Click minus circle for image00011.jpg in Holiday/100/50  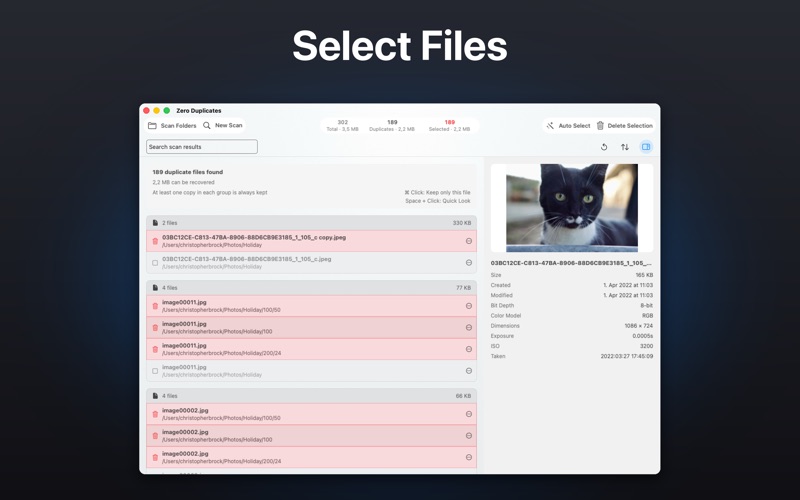pyautogui.click(x=468, y=306)
